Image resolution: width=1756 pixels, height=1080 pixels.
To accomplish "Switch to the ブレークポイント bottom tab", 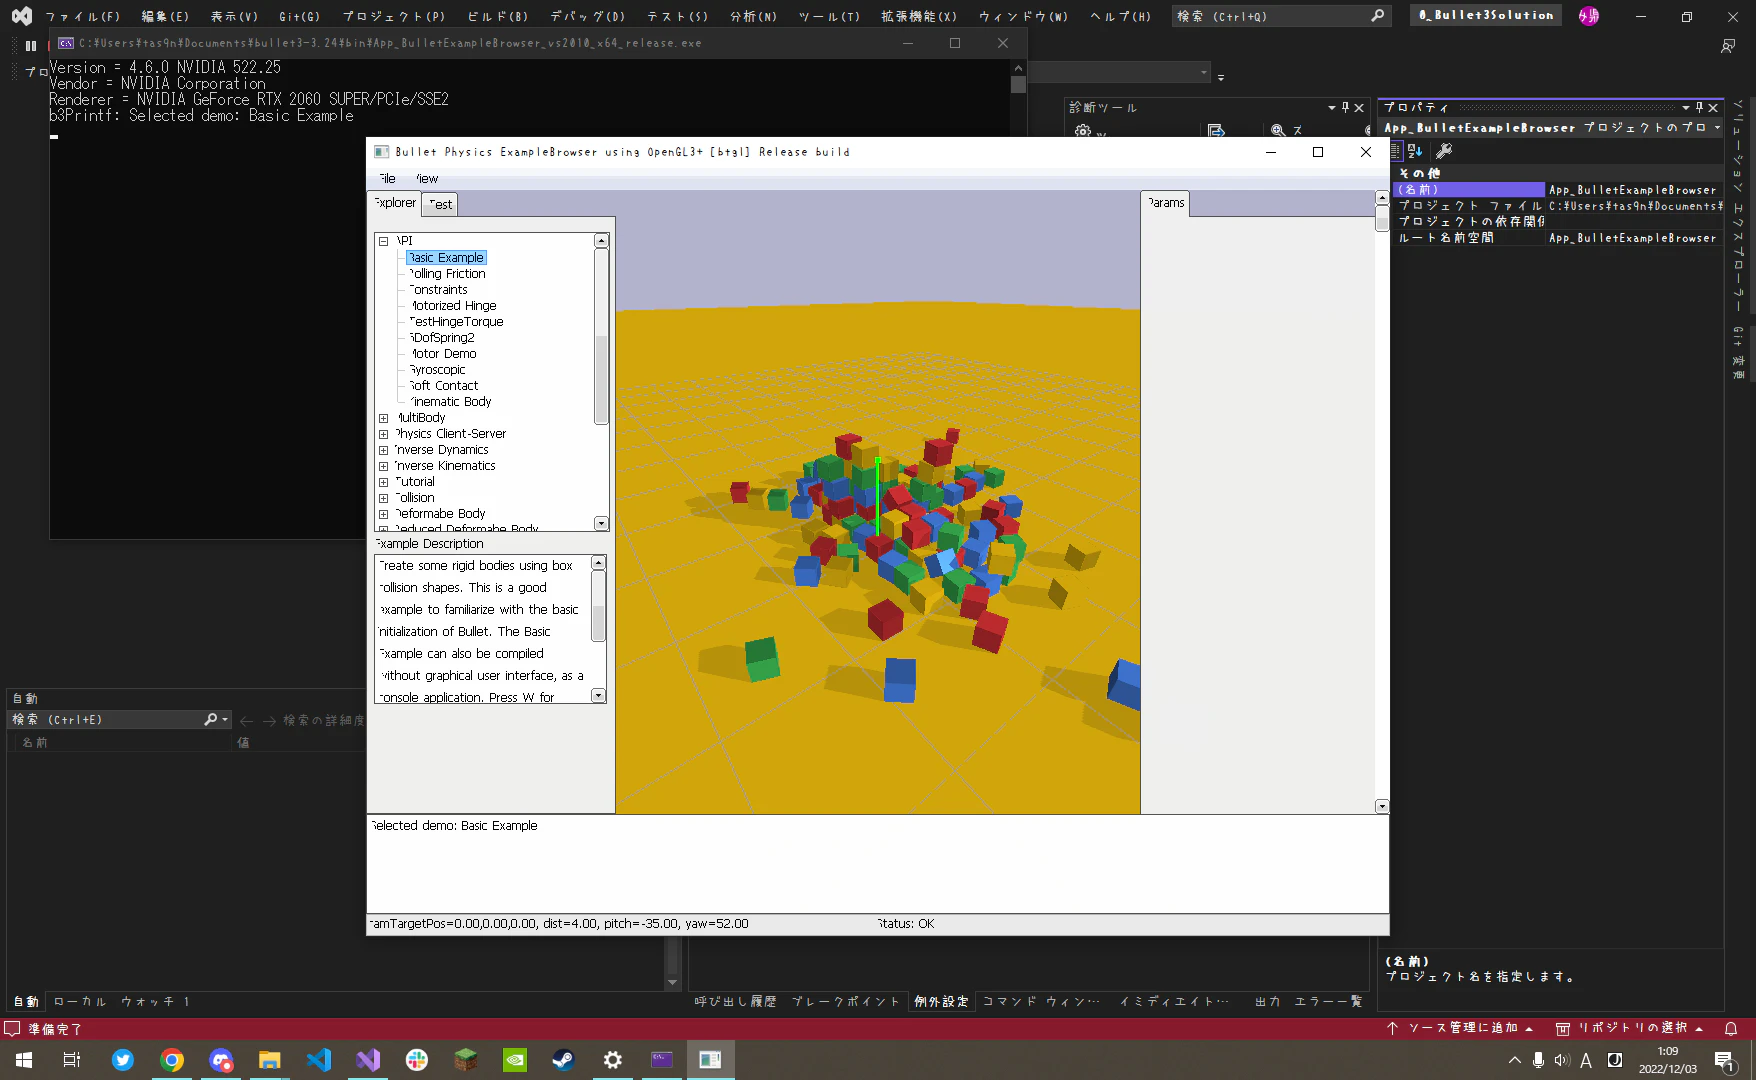I will (x=846, y=1001).
